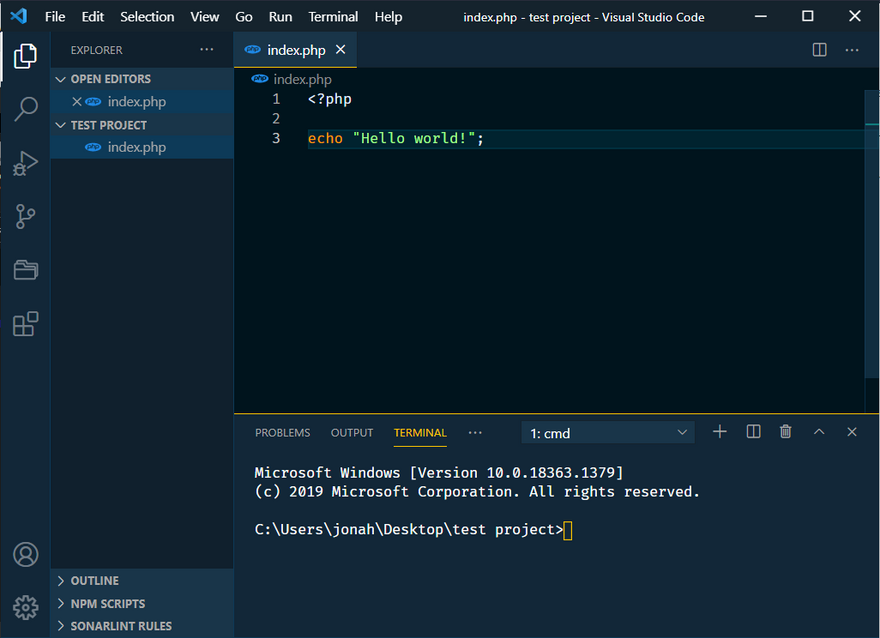Split the terminal panel
880x638 pixels.
point(754,432)
